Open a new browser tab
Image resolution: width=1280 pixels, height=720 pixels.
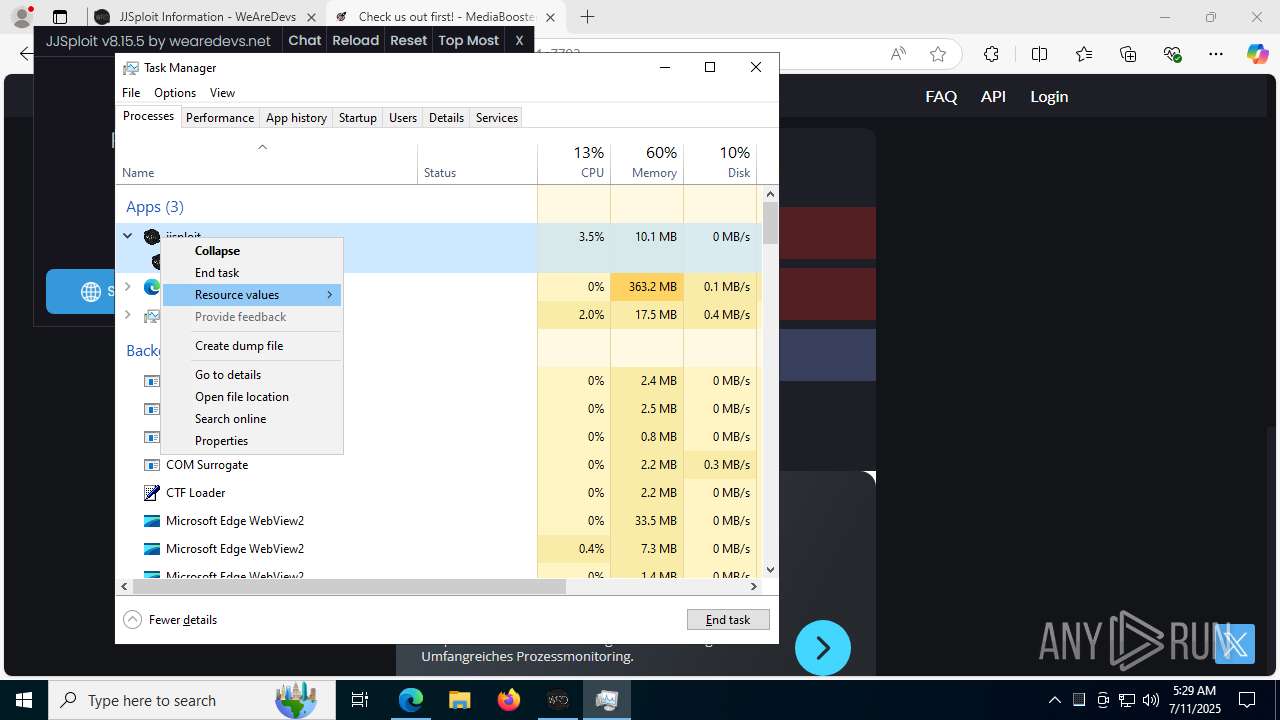(x=588, y=17)
